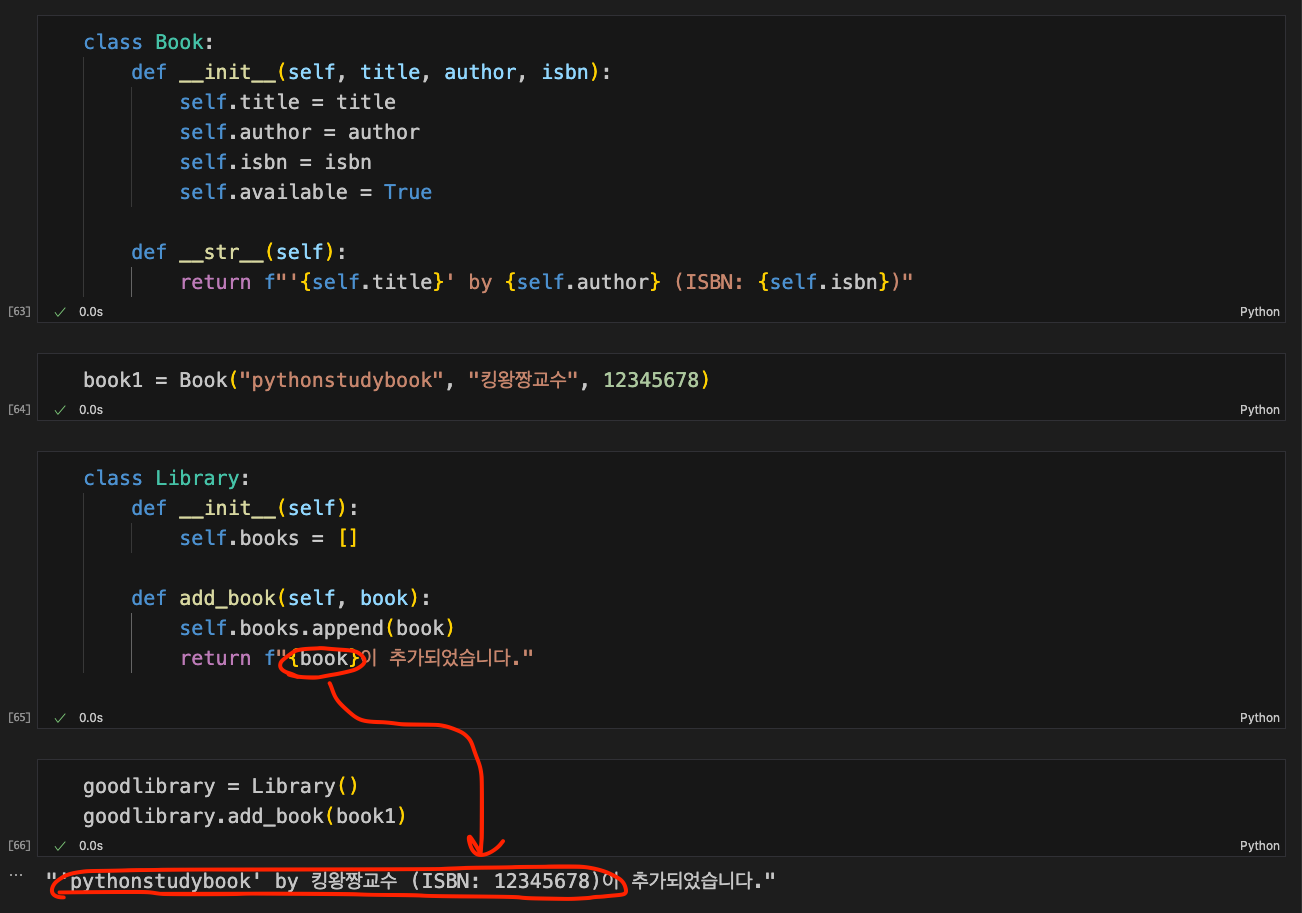Screen dimensions: 1302x913
Task: Click the 'self.books.append(book)' line
Action: tap(317, 628)
